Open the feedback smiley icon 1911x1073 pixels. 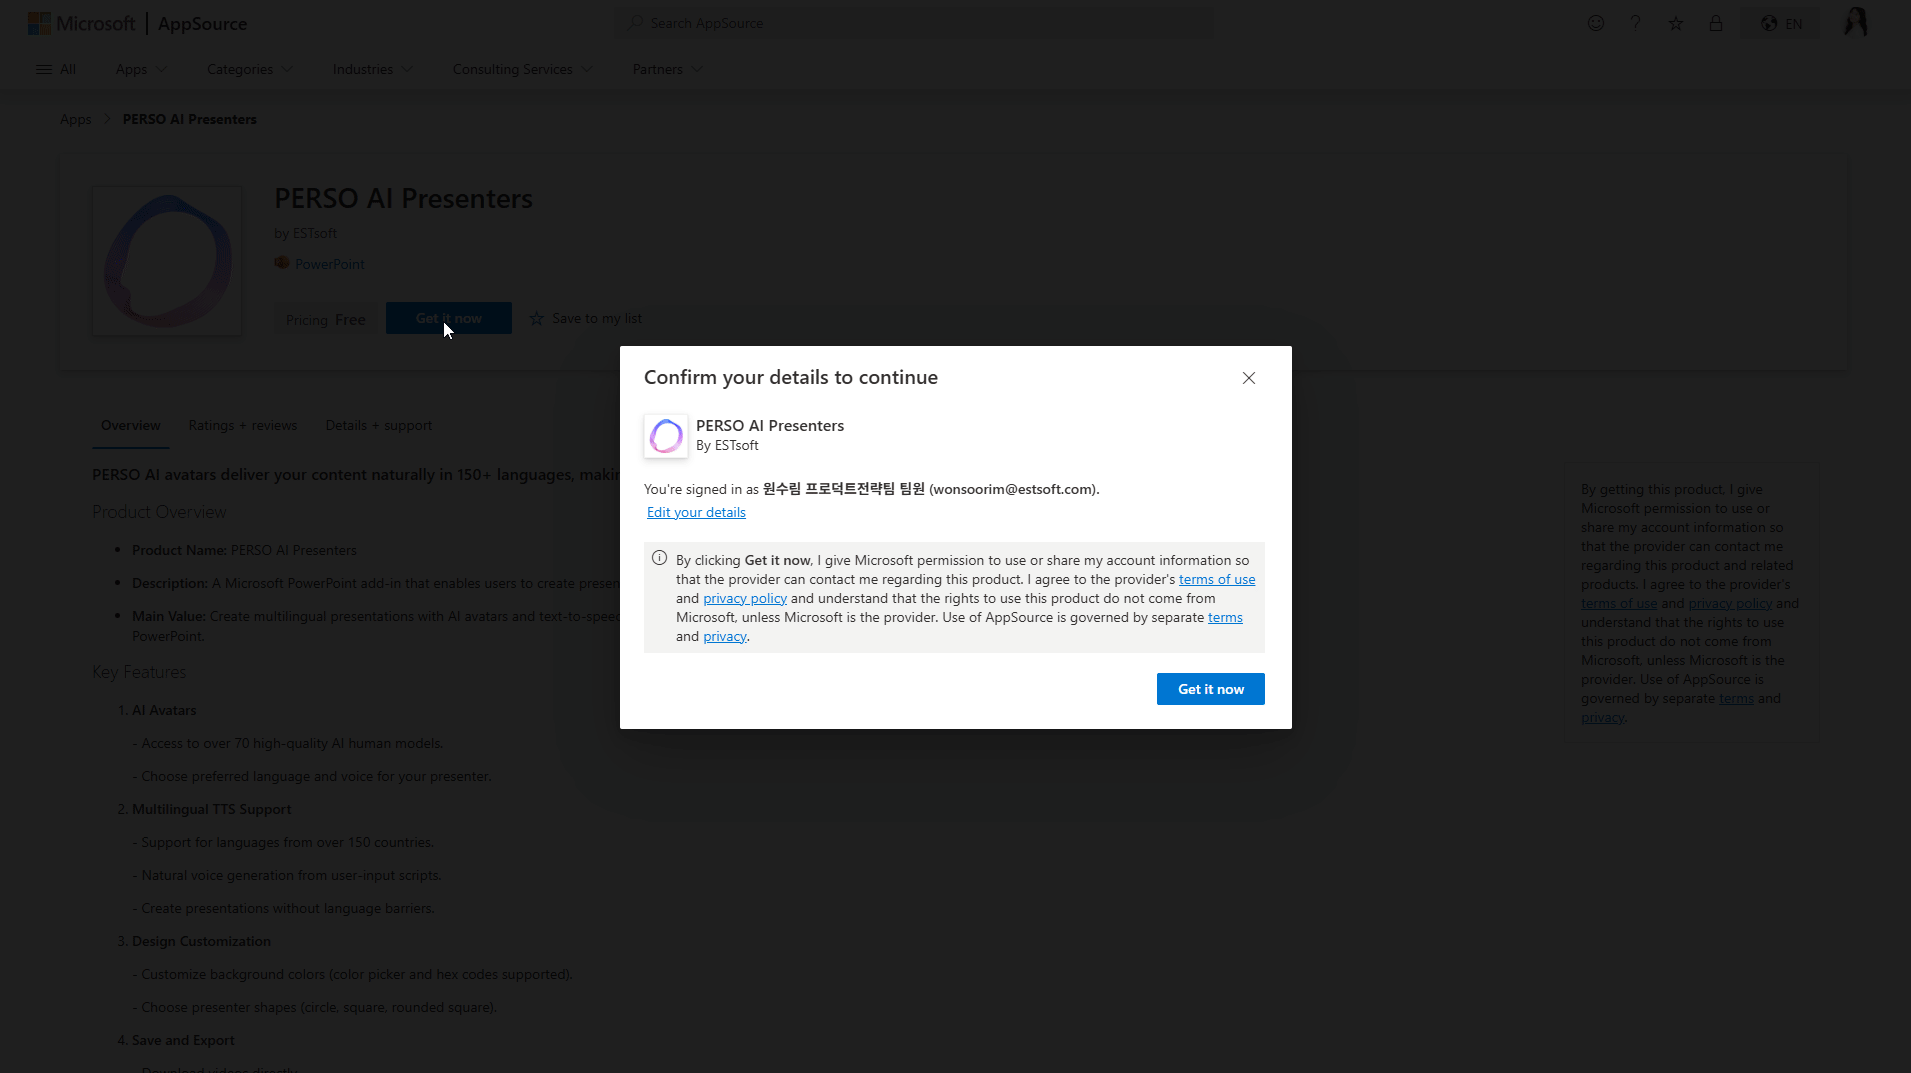[x=1596, y=23]
